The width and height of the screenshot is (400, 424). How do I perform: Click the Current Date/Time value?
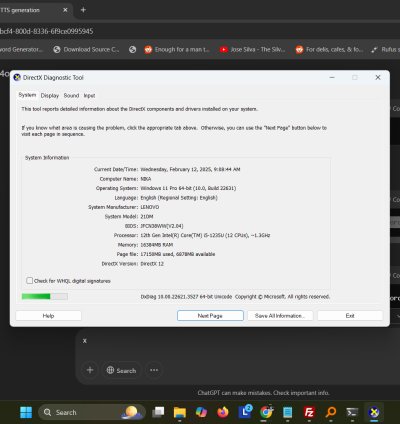point(190,169)
